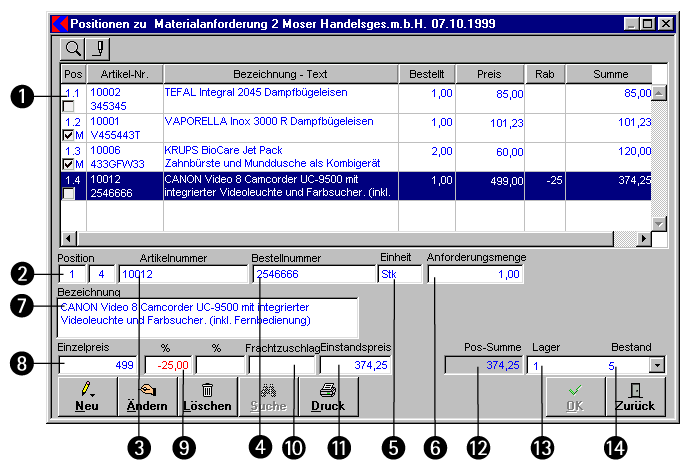Click the horizontal scrollbar left arrow
The image size is (690, 470).
coord(68,239)
